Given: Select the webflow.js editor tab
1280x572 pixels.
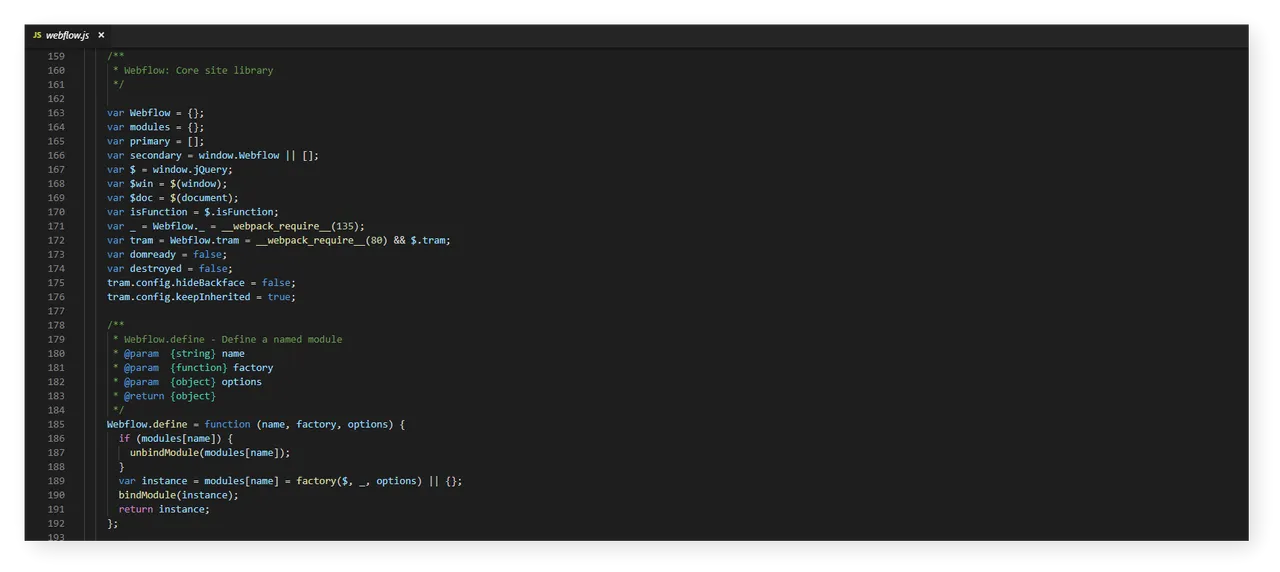Looking at the screenshot, I should coord(67,35).
